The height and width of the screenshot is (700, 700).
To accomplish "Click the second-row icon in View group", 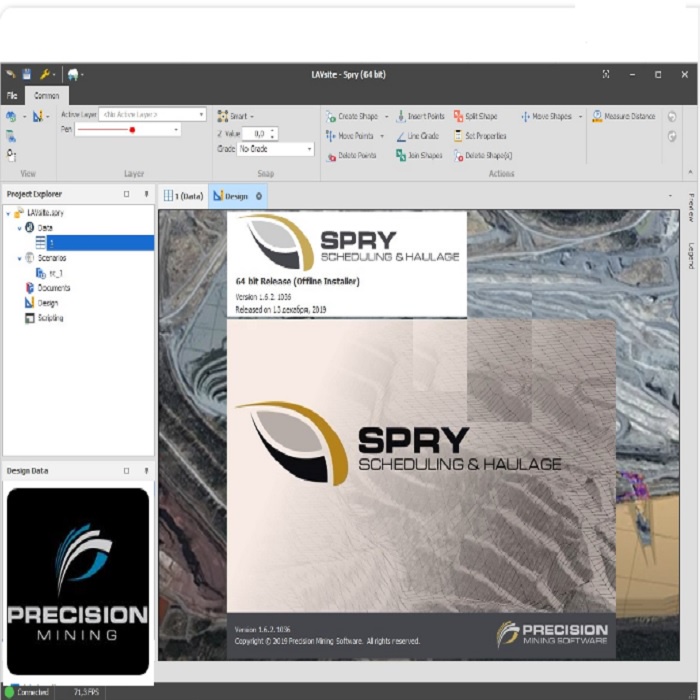I will click(x=11, y=136).
